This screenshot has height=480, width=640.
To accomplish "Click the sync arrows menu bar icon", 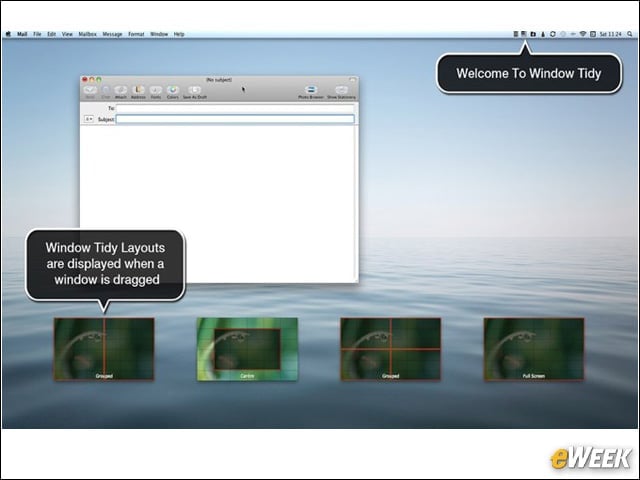I will tap(553, 34).
